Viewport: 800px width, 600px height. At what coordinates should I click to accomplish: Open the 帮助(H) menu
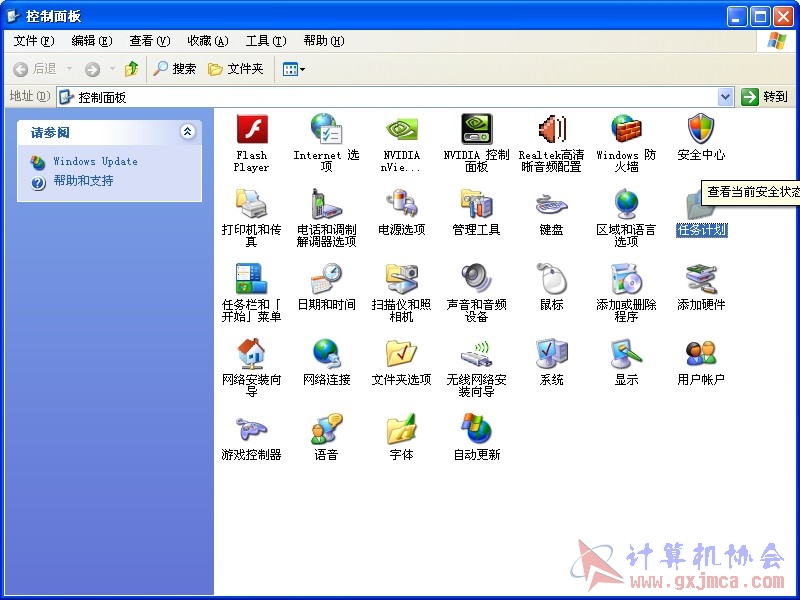[324, 41]
